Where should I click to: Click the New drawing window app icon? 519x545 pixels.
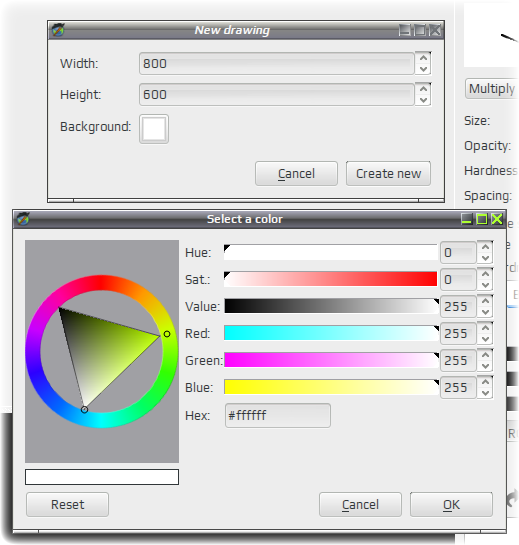click(x=58, y=30)
